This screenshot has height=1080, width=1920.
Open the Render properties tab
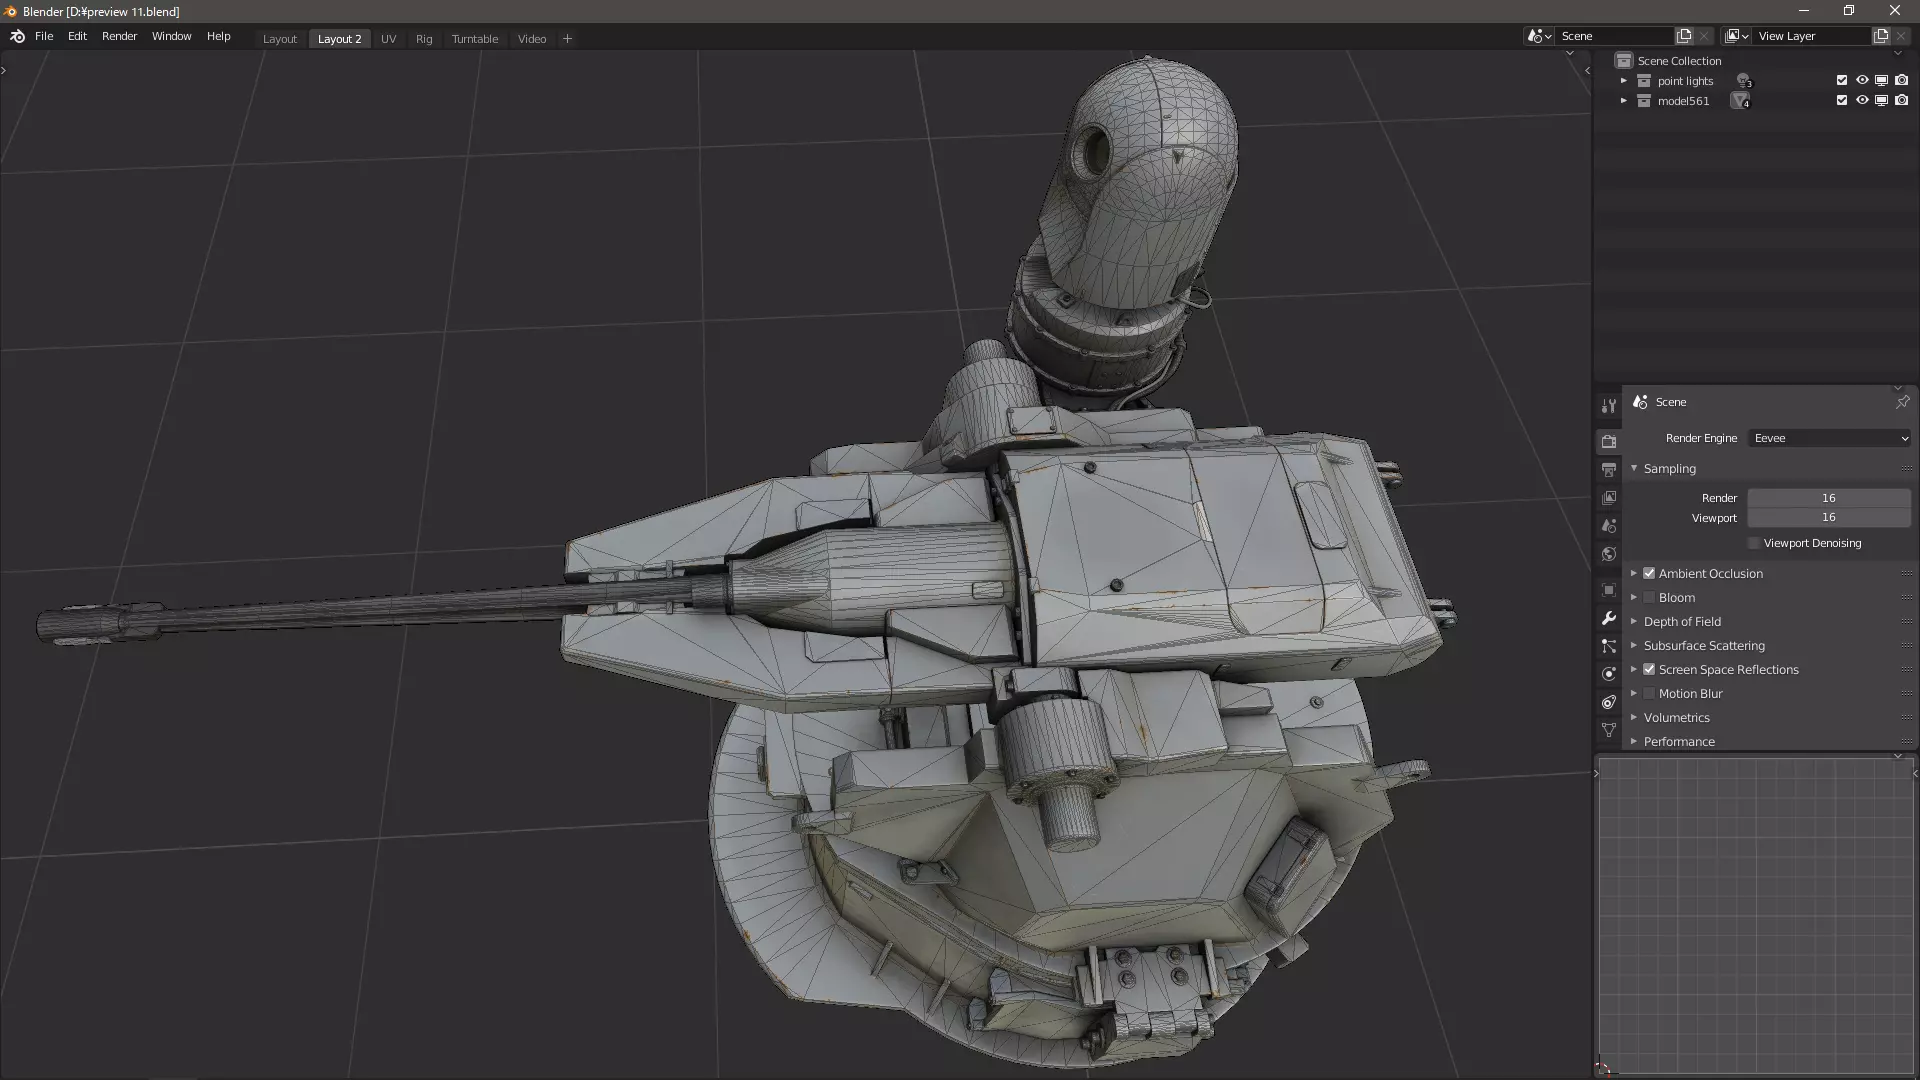click(1608, 441)
